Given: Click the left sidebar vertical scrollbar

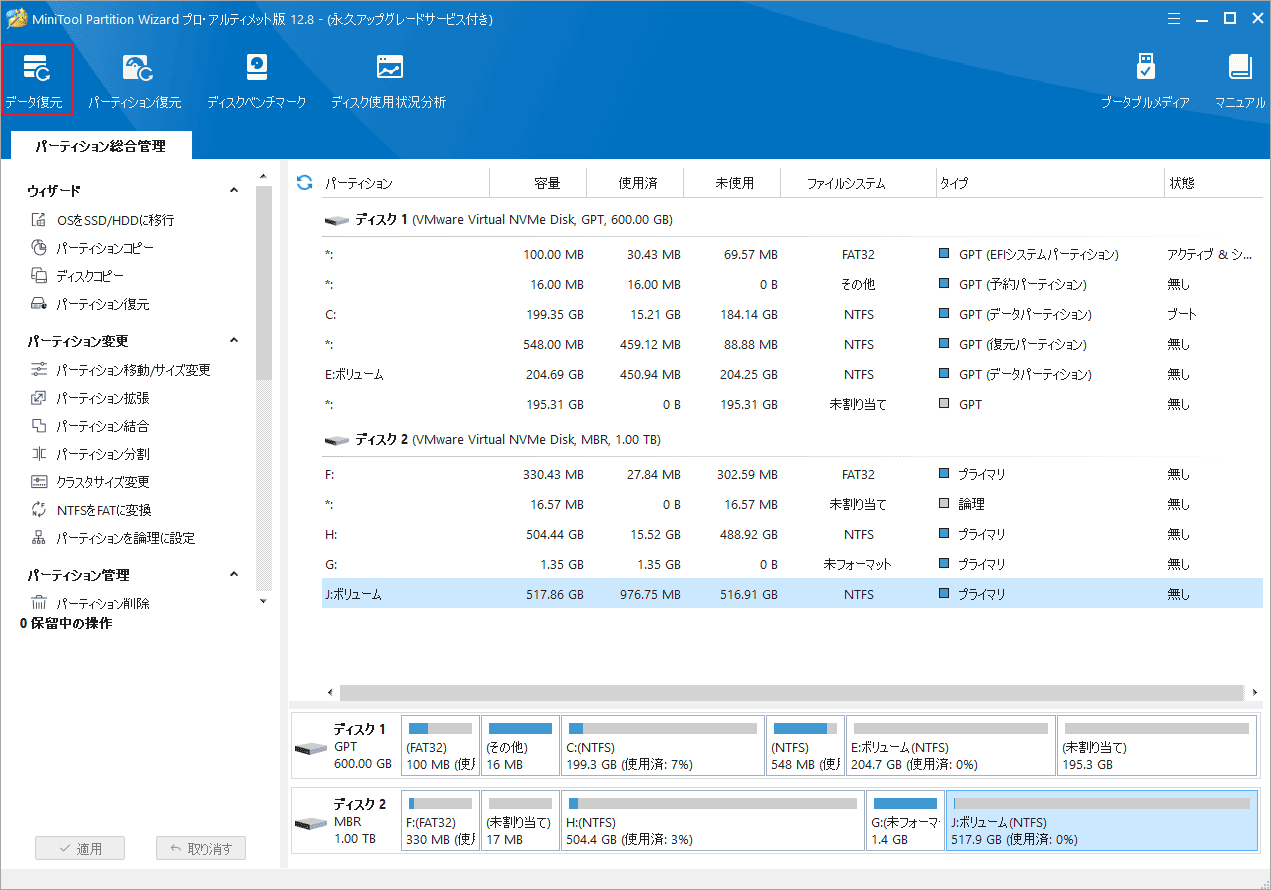Looking at the screenshot, I should [264, 284].
